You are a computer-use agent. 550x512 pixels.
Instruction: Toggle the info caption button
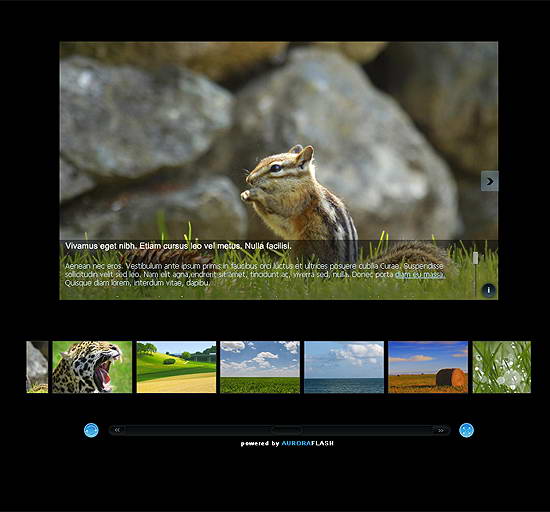pyautogui.click(x=488, y=290)
